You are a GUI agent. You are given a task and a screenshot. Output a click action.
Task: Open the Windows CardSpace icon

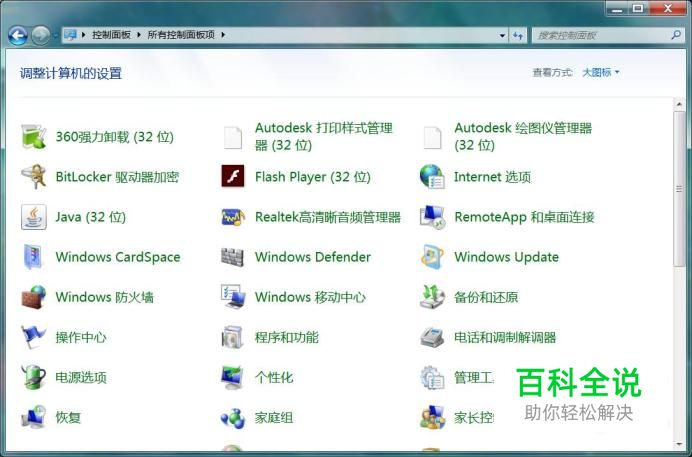coord(34,257)
